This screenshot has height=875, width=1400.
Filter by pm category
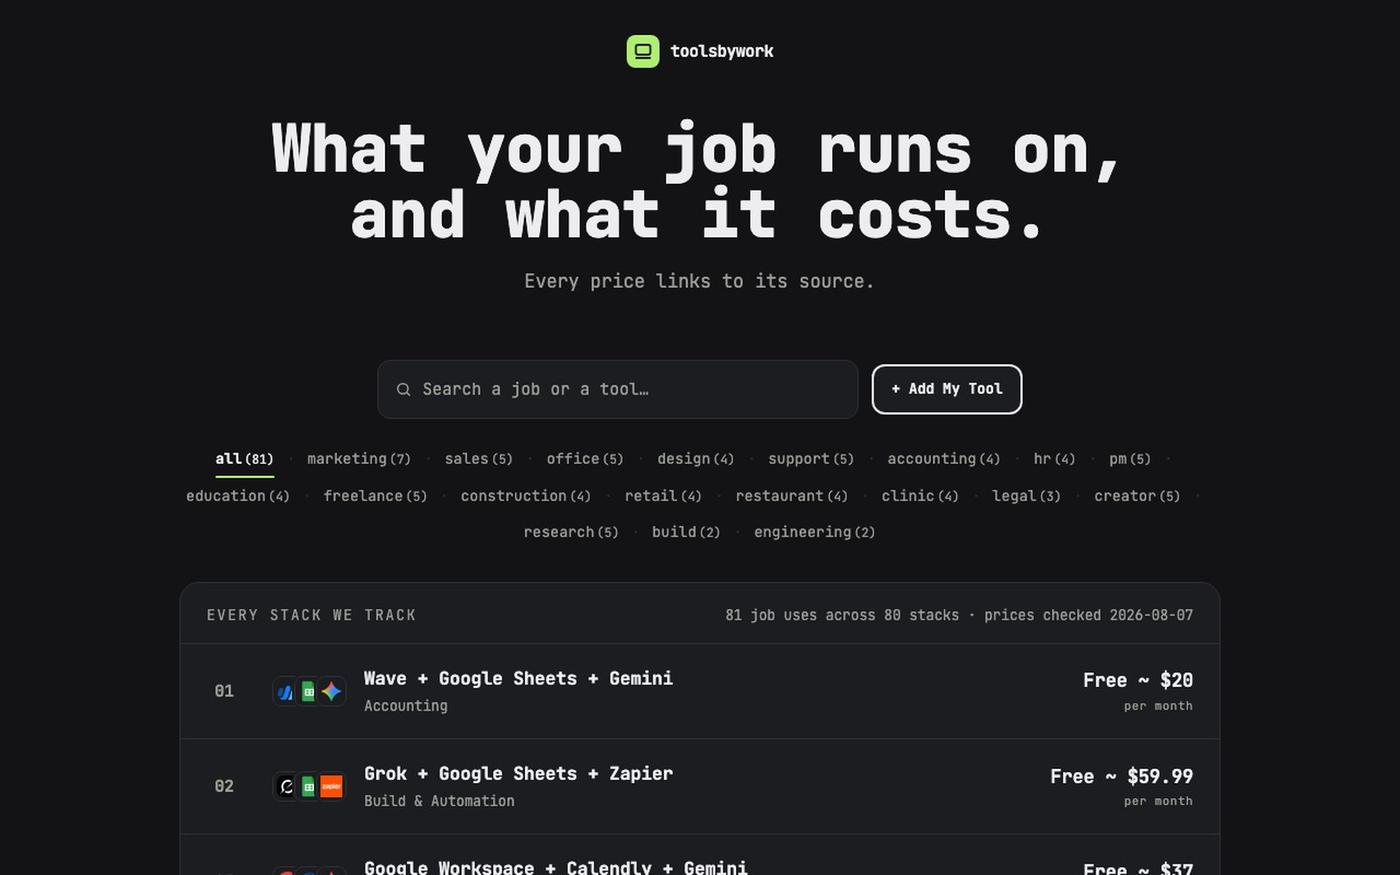click(1130, 459)
